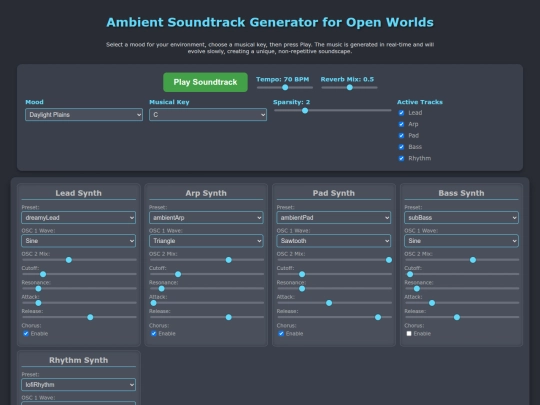Click Lead Synth Resonance slider
The height and width of the screenshot is (405, 540).
pyautogui.click(x=79, y=289)
